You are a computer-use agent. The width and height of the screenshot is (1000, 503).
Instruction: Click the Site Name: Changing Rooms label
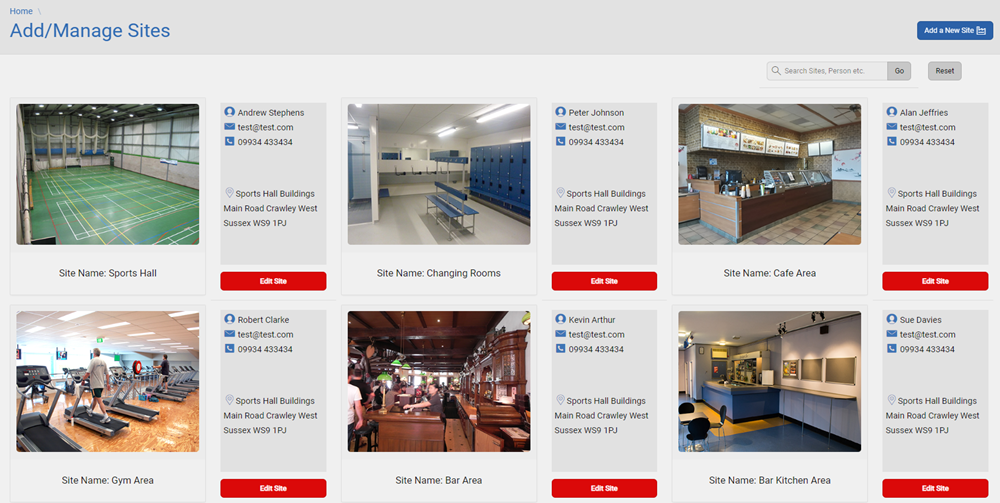(439, 273)
